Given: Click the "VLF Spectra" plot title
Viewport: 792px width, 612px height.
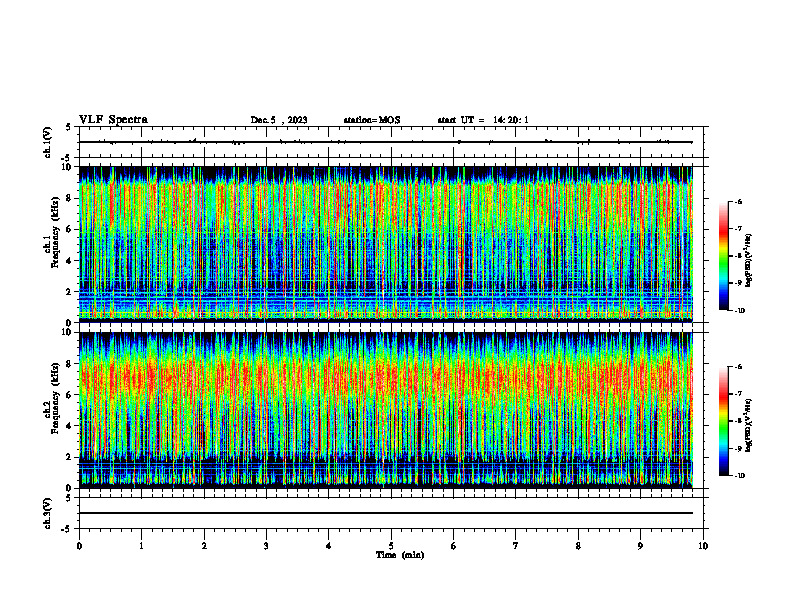Looking at the screenshot, I should pos(113,120).
